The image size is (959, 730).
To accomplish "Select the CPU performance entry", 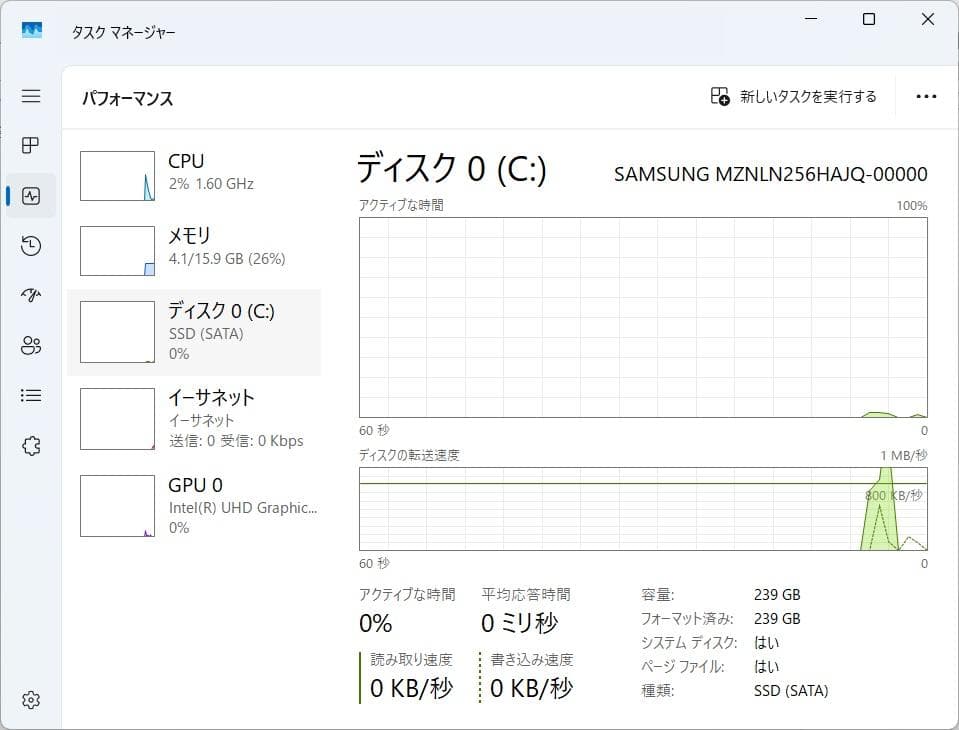I will (195, 175).
